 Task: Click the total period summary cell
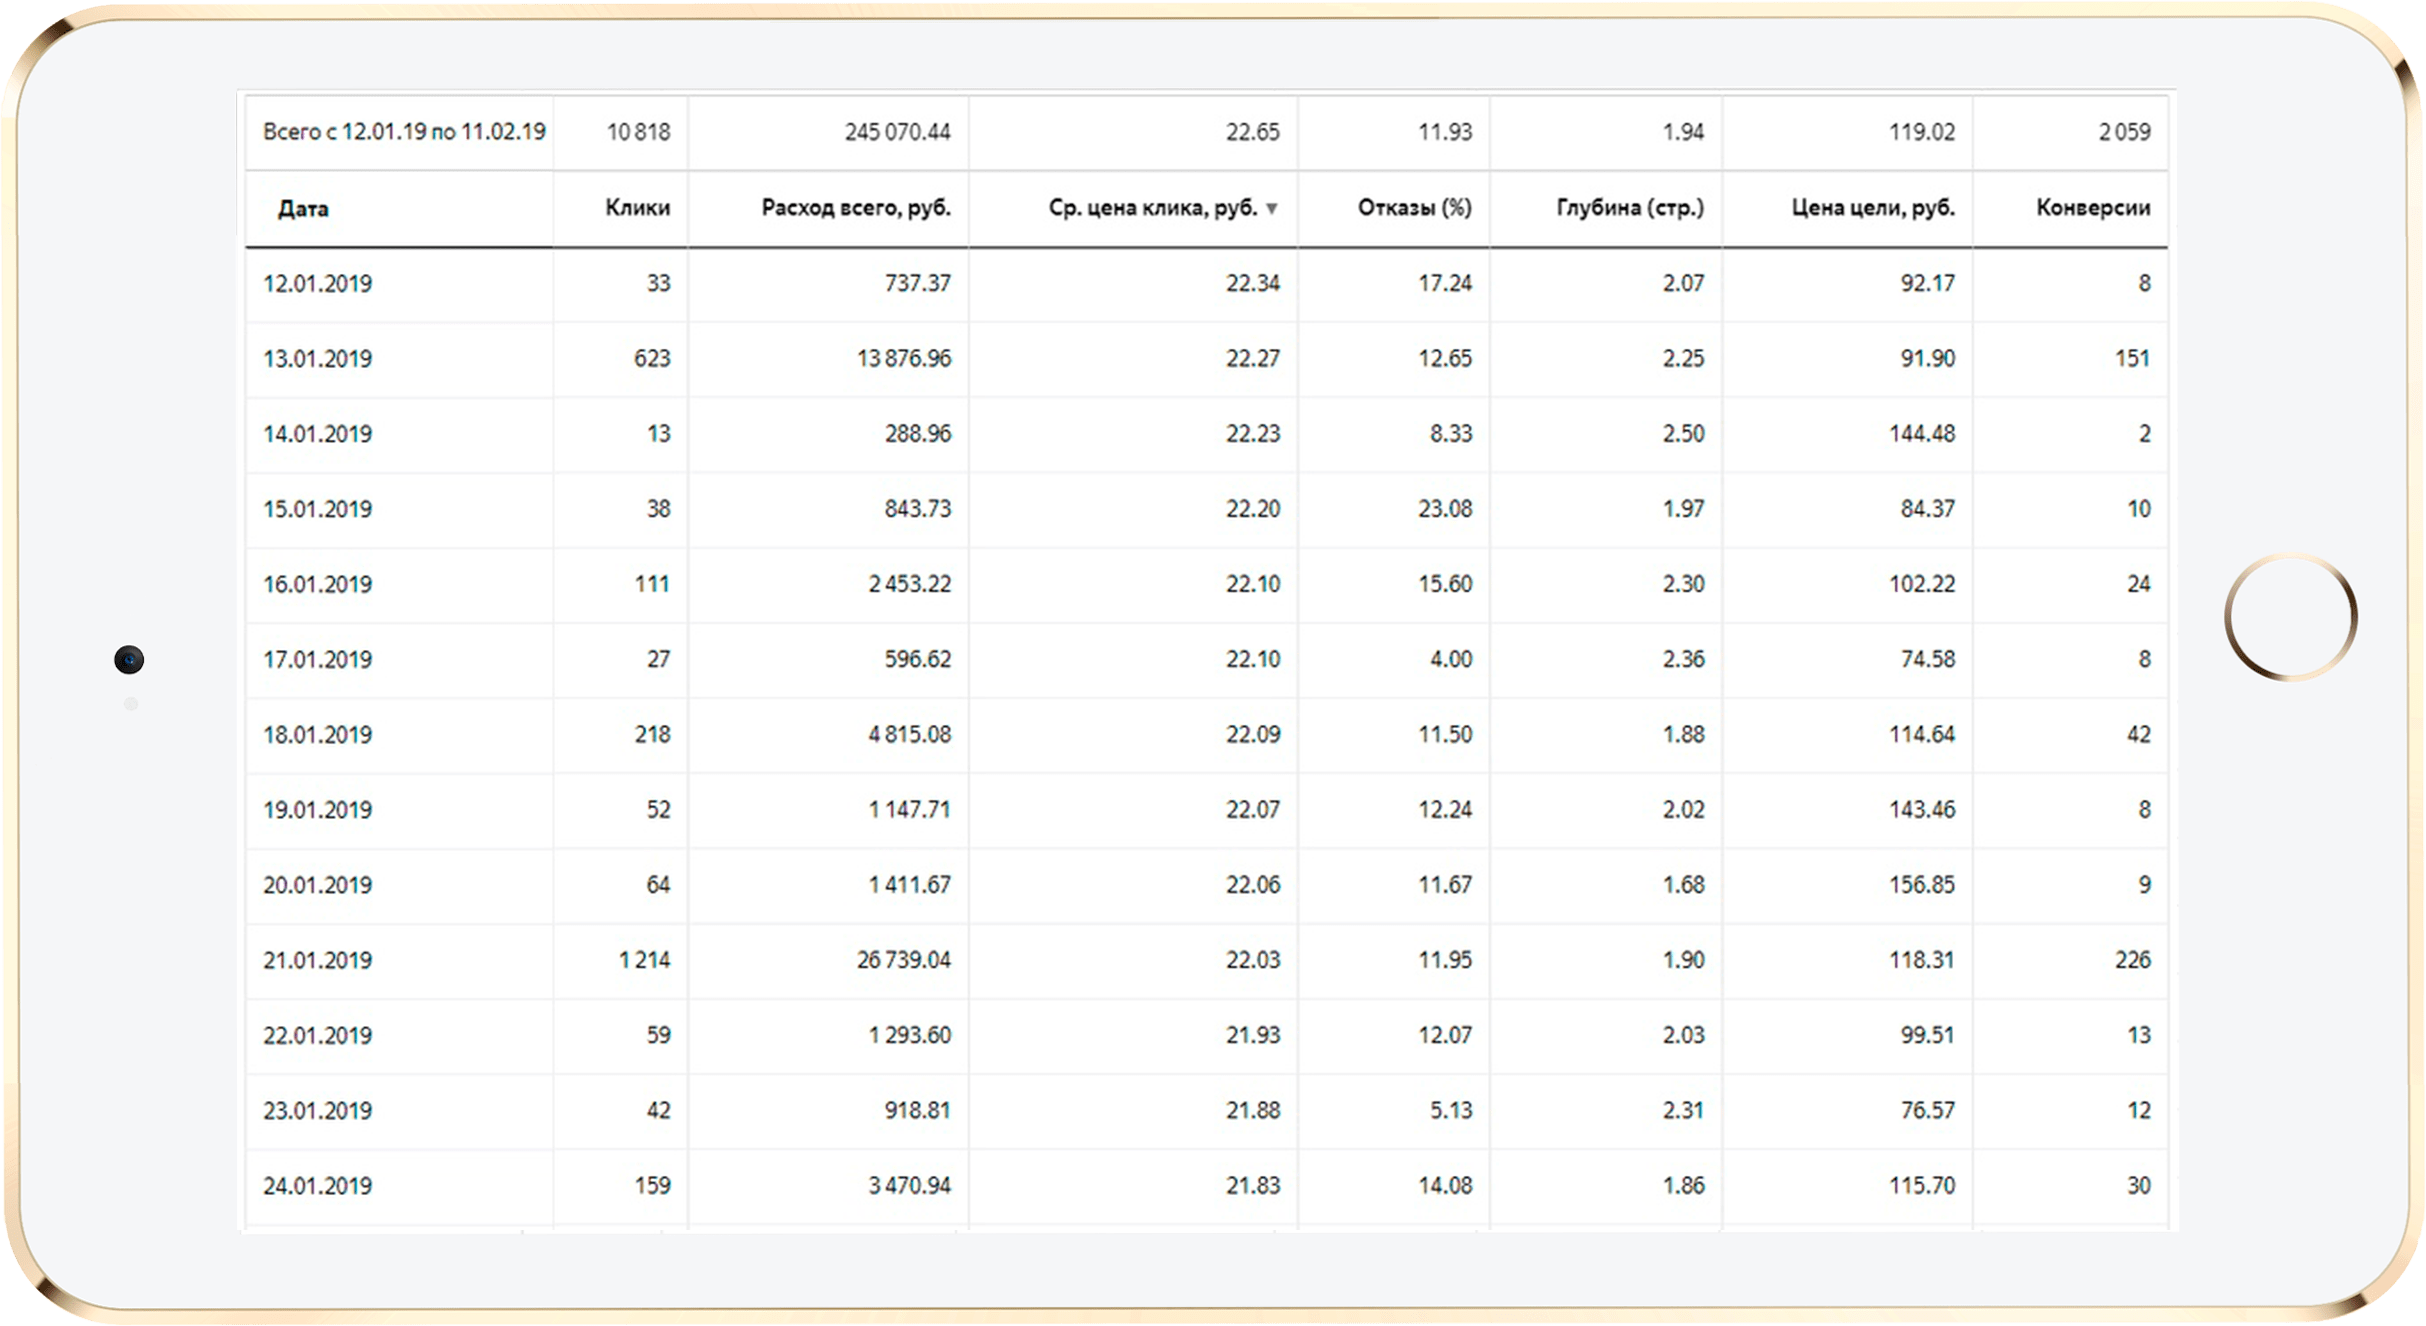coord(404,132)
